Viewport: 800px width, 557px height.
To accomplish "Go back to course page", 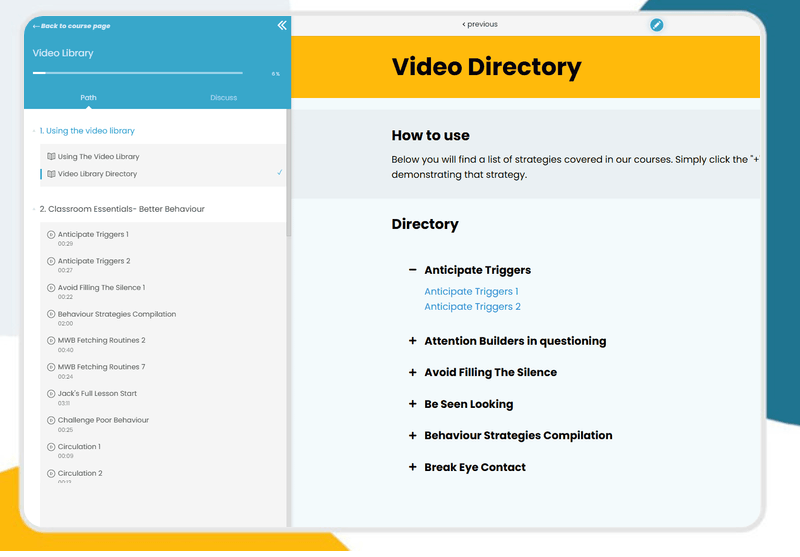I will 71,26.
